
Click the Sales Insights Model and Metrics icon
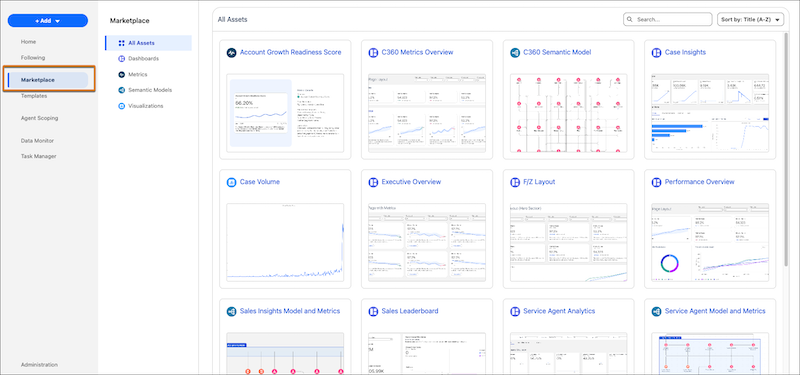[231, 311]
